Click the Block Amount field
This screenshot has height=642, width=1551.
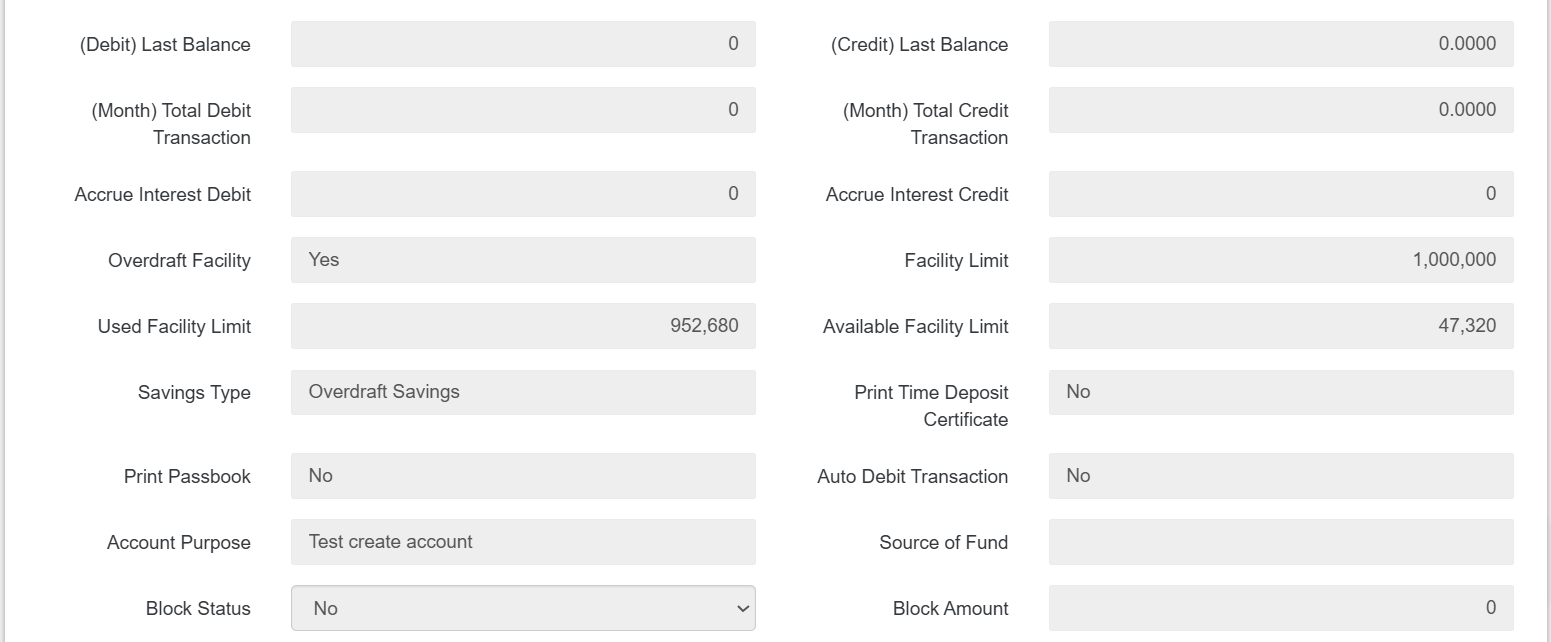[1280, 608]
